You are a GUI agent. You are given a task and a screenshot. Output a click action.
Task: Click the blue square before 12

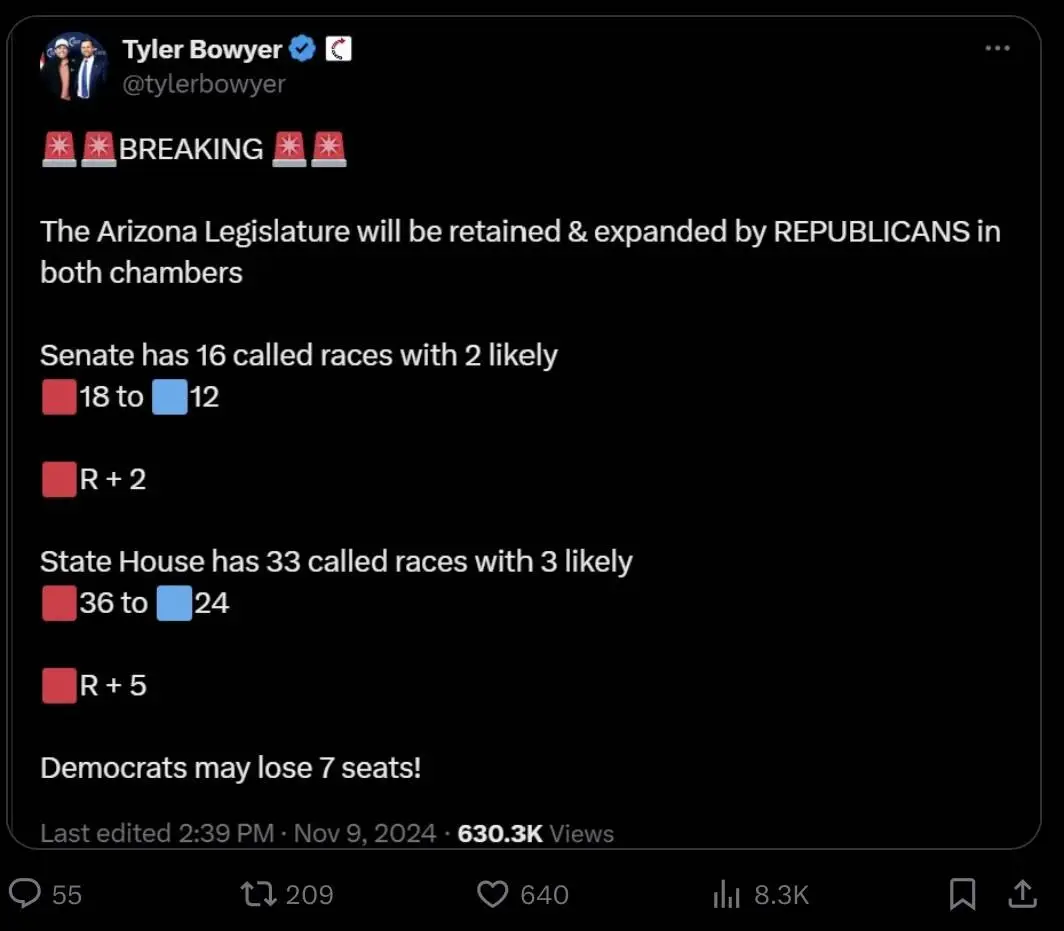tap(170, 398)
